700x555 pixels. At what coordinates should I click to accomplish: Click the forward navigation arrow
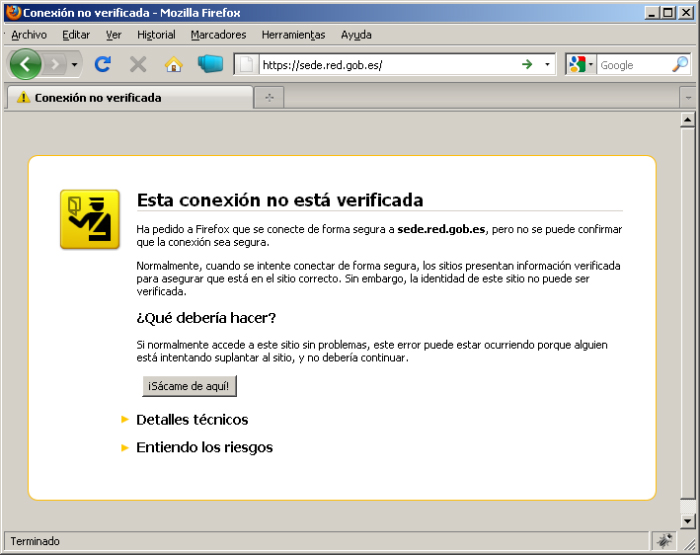pyautogui.click(x=55, y=65)
